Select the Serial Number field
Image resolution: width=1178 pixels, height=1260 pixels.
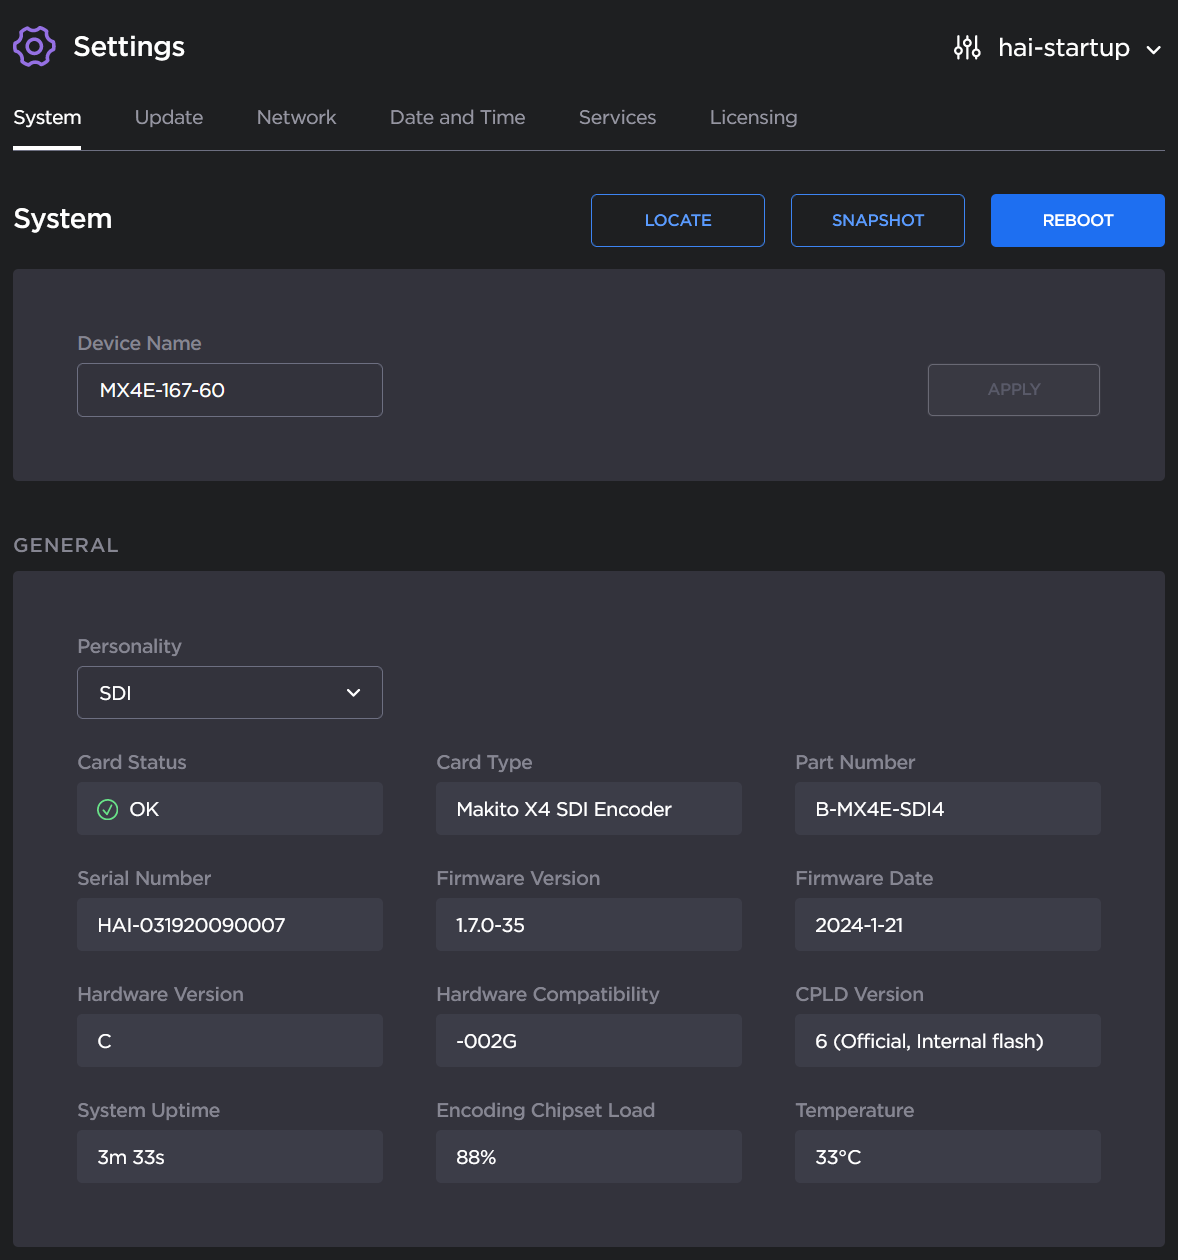point(229,925)
